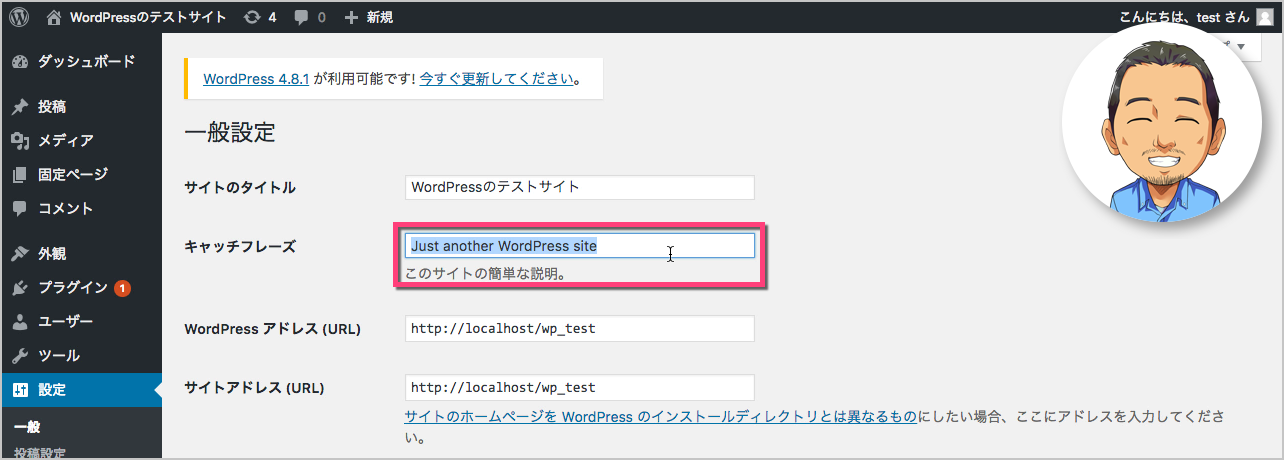Click the home icon beside the site name

(x=53, y=17)
